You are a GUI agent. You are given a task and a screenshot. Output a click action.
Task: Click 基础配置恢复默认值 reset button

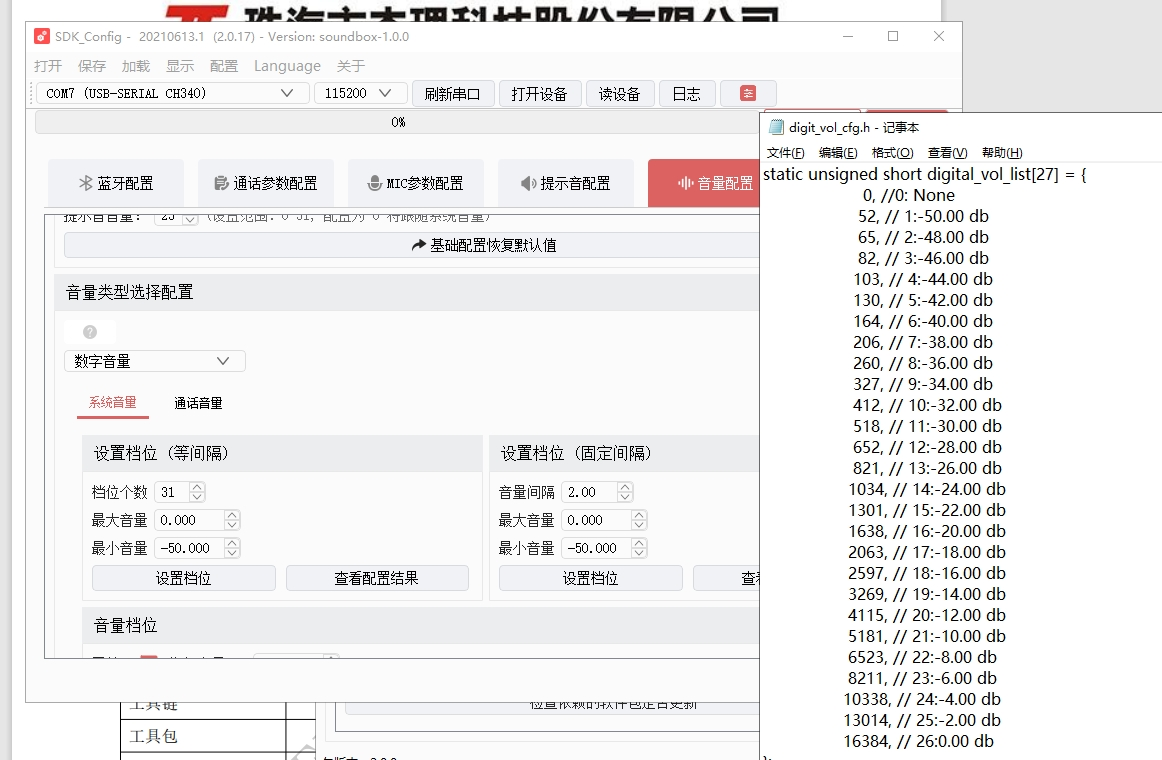pos(412,245)
